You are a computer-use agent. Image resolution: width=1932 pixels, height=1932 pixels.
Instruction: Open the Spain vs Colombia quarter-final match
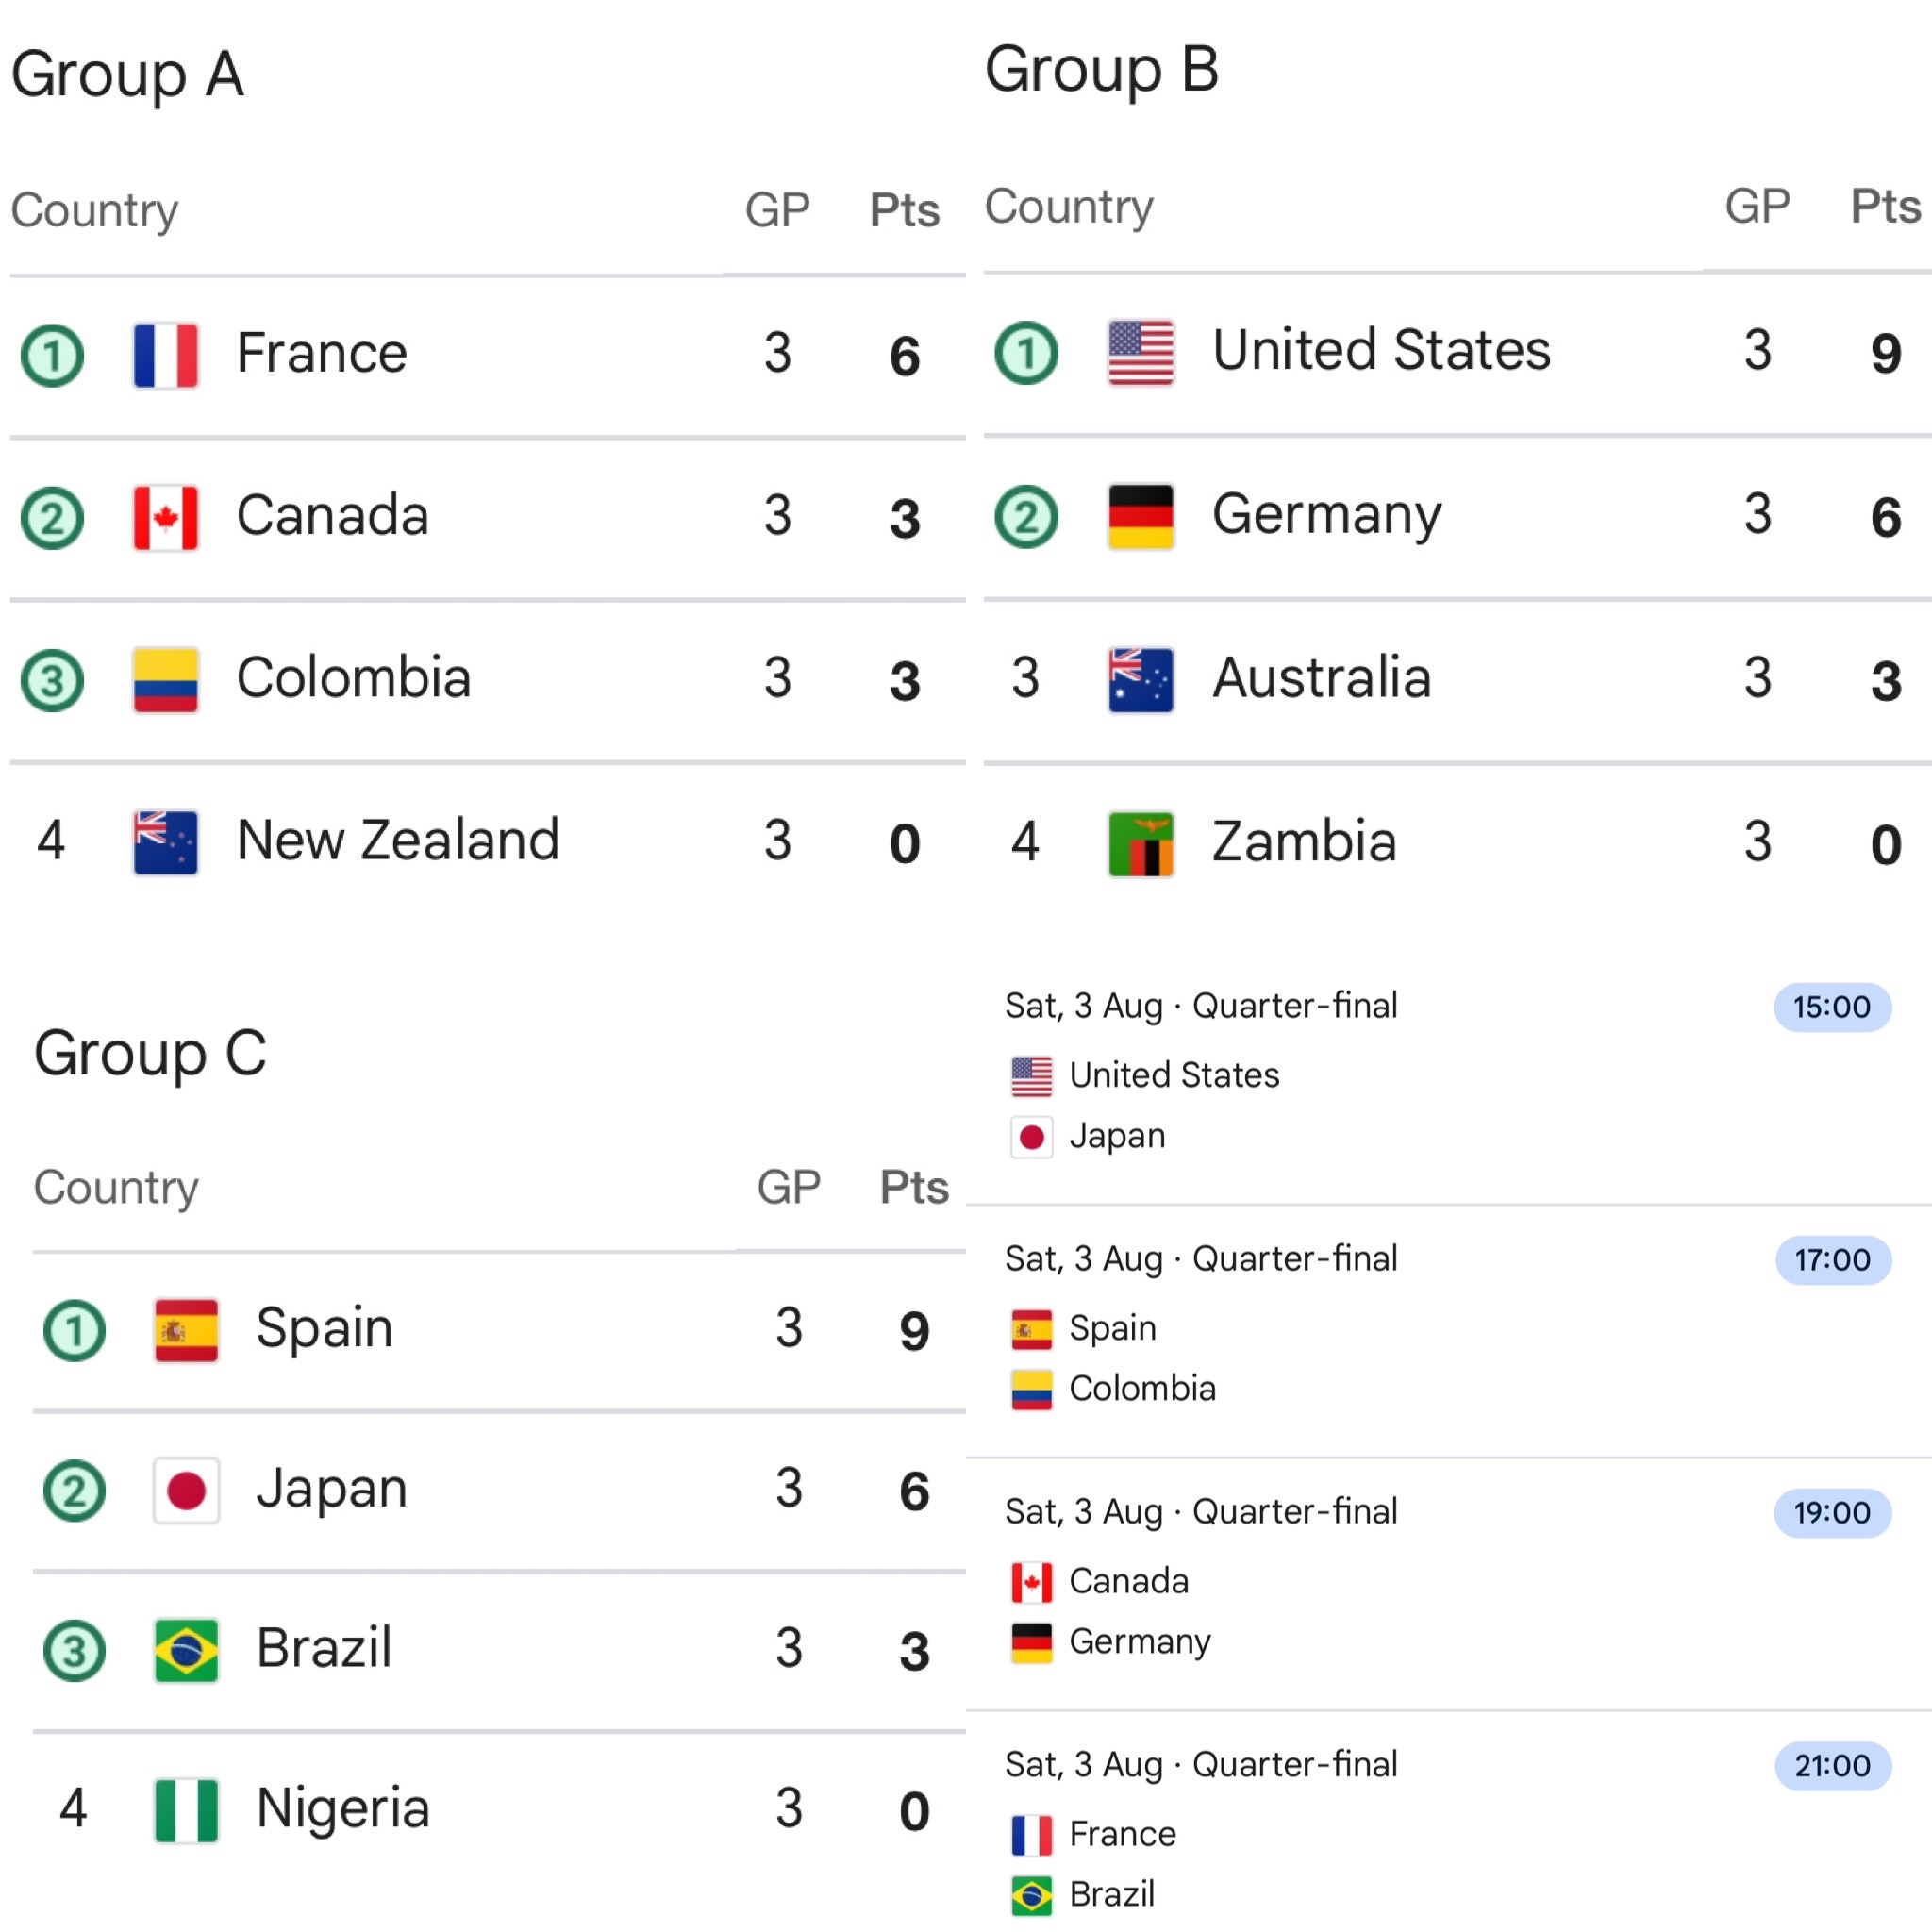coord(1449,1331)
